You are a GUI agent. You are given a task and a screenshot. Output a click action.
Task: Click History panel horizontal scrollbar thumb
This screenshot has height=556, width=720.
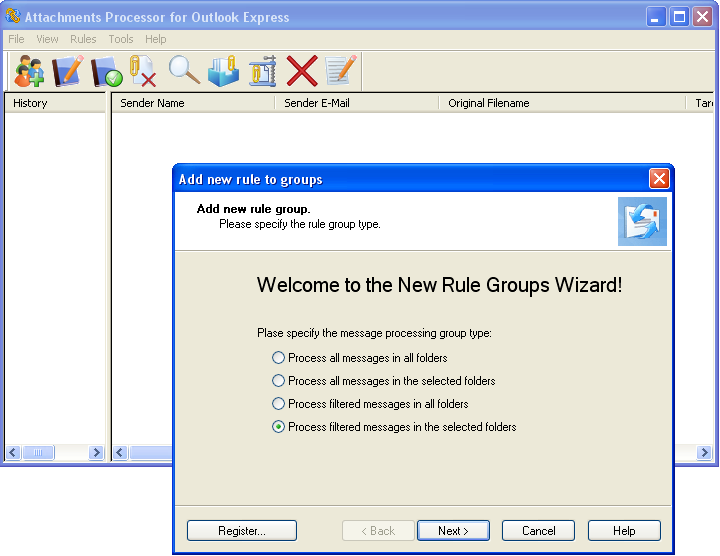click(38, 453)
